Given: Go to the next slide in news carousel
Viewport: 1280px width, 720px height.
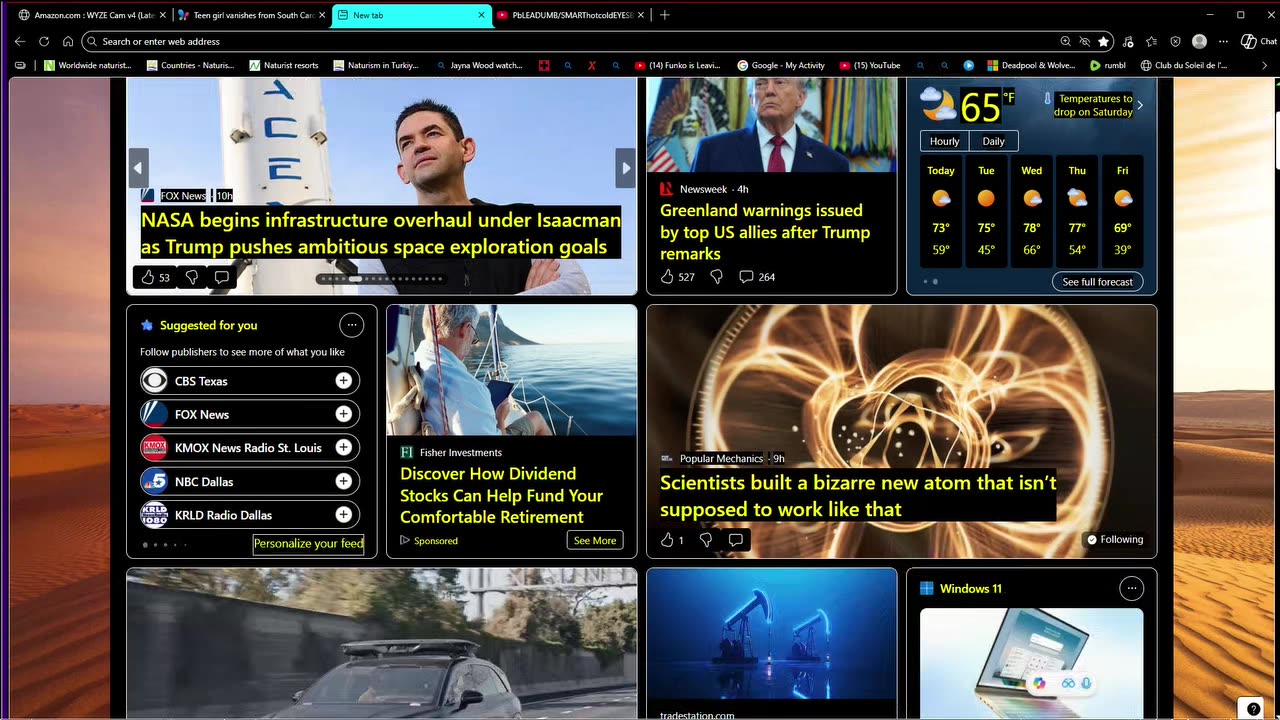Looking at the screenshot, I should 626,168.
